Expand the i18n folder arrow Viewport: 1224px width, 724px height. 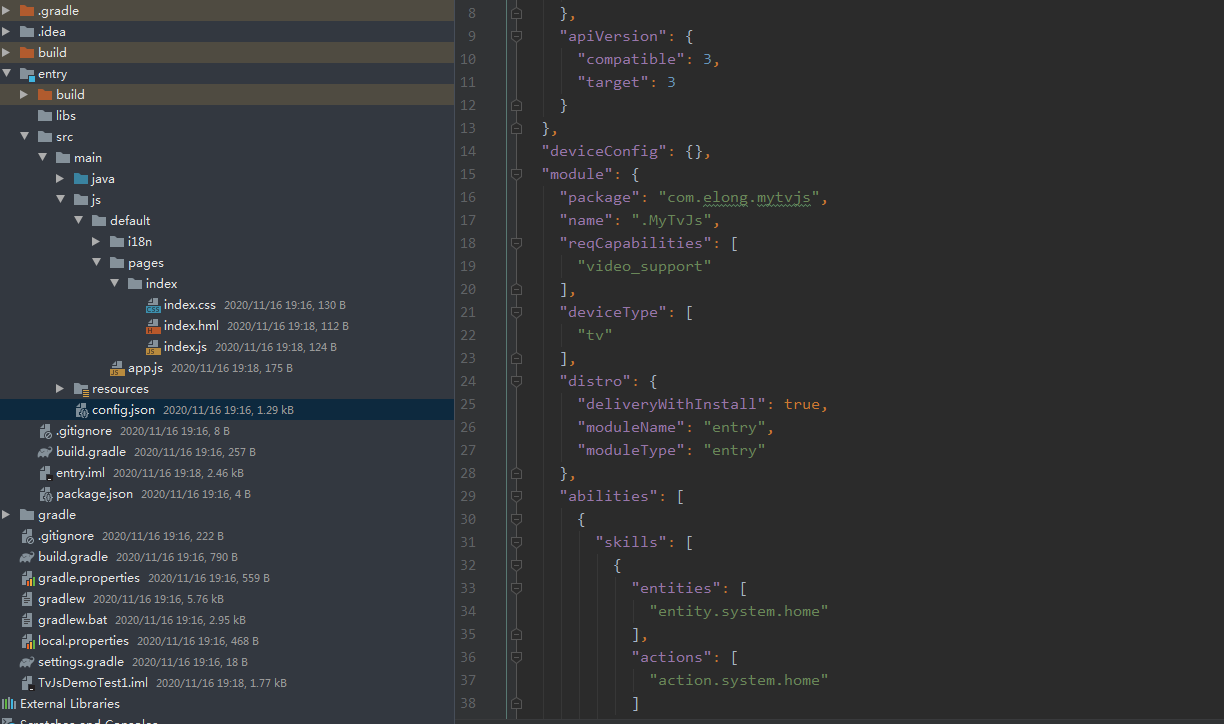97,242
